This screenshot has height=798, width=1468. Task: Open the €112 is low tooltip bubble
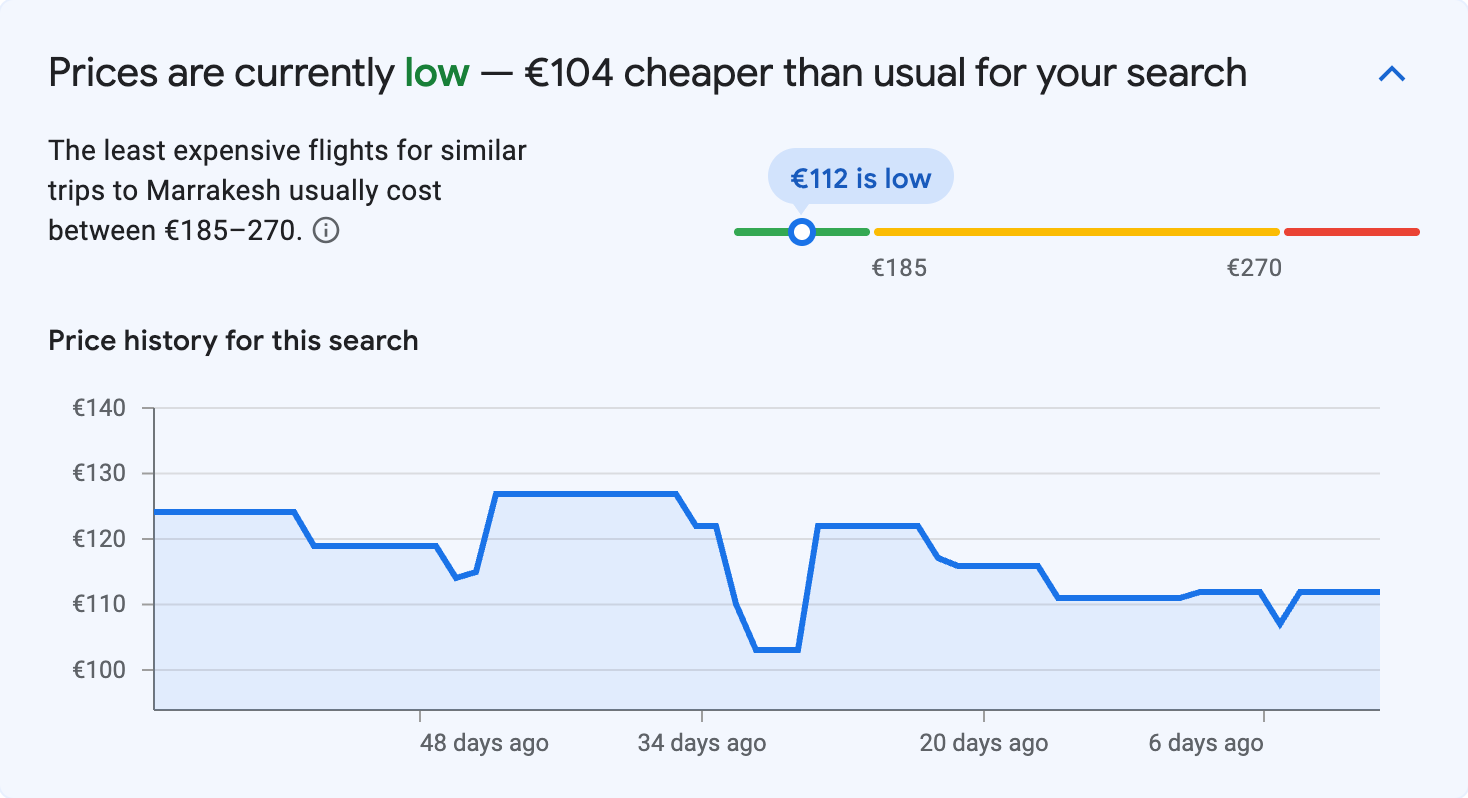pos(860,176)
